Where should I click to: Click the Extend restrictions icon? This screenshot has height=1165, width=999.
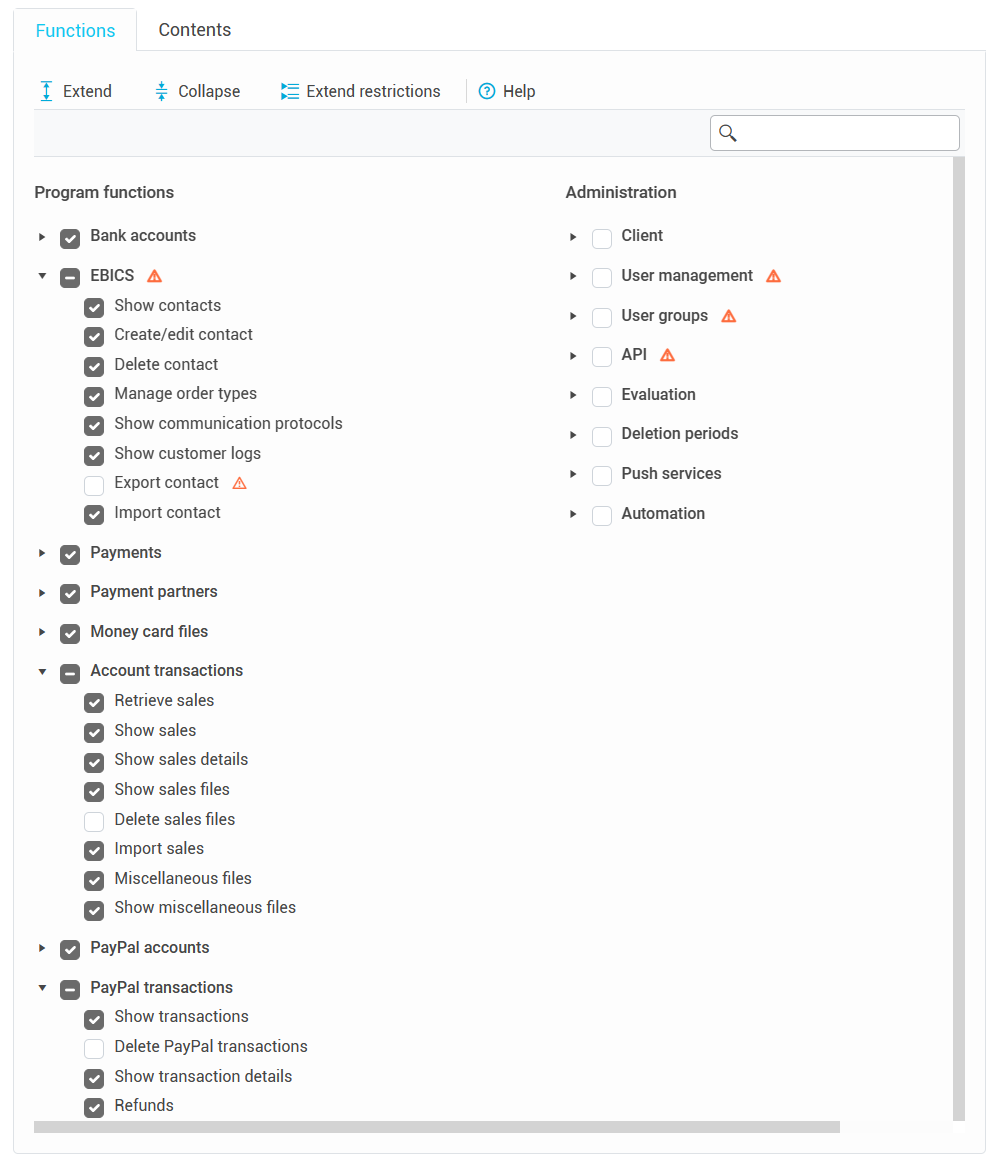point(290,91)
